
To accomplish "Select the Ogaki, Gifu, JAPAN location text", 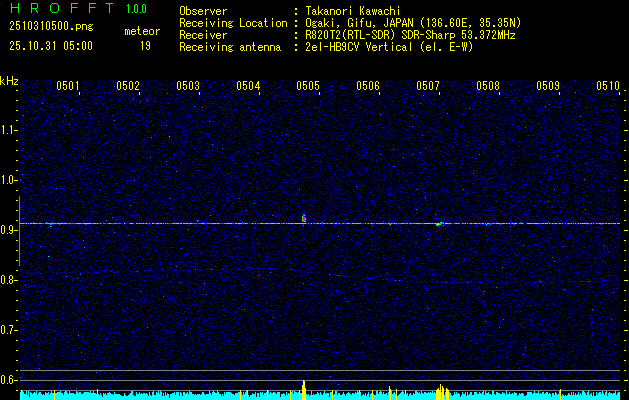I will click(413, 23).
